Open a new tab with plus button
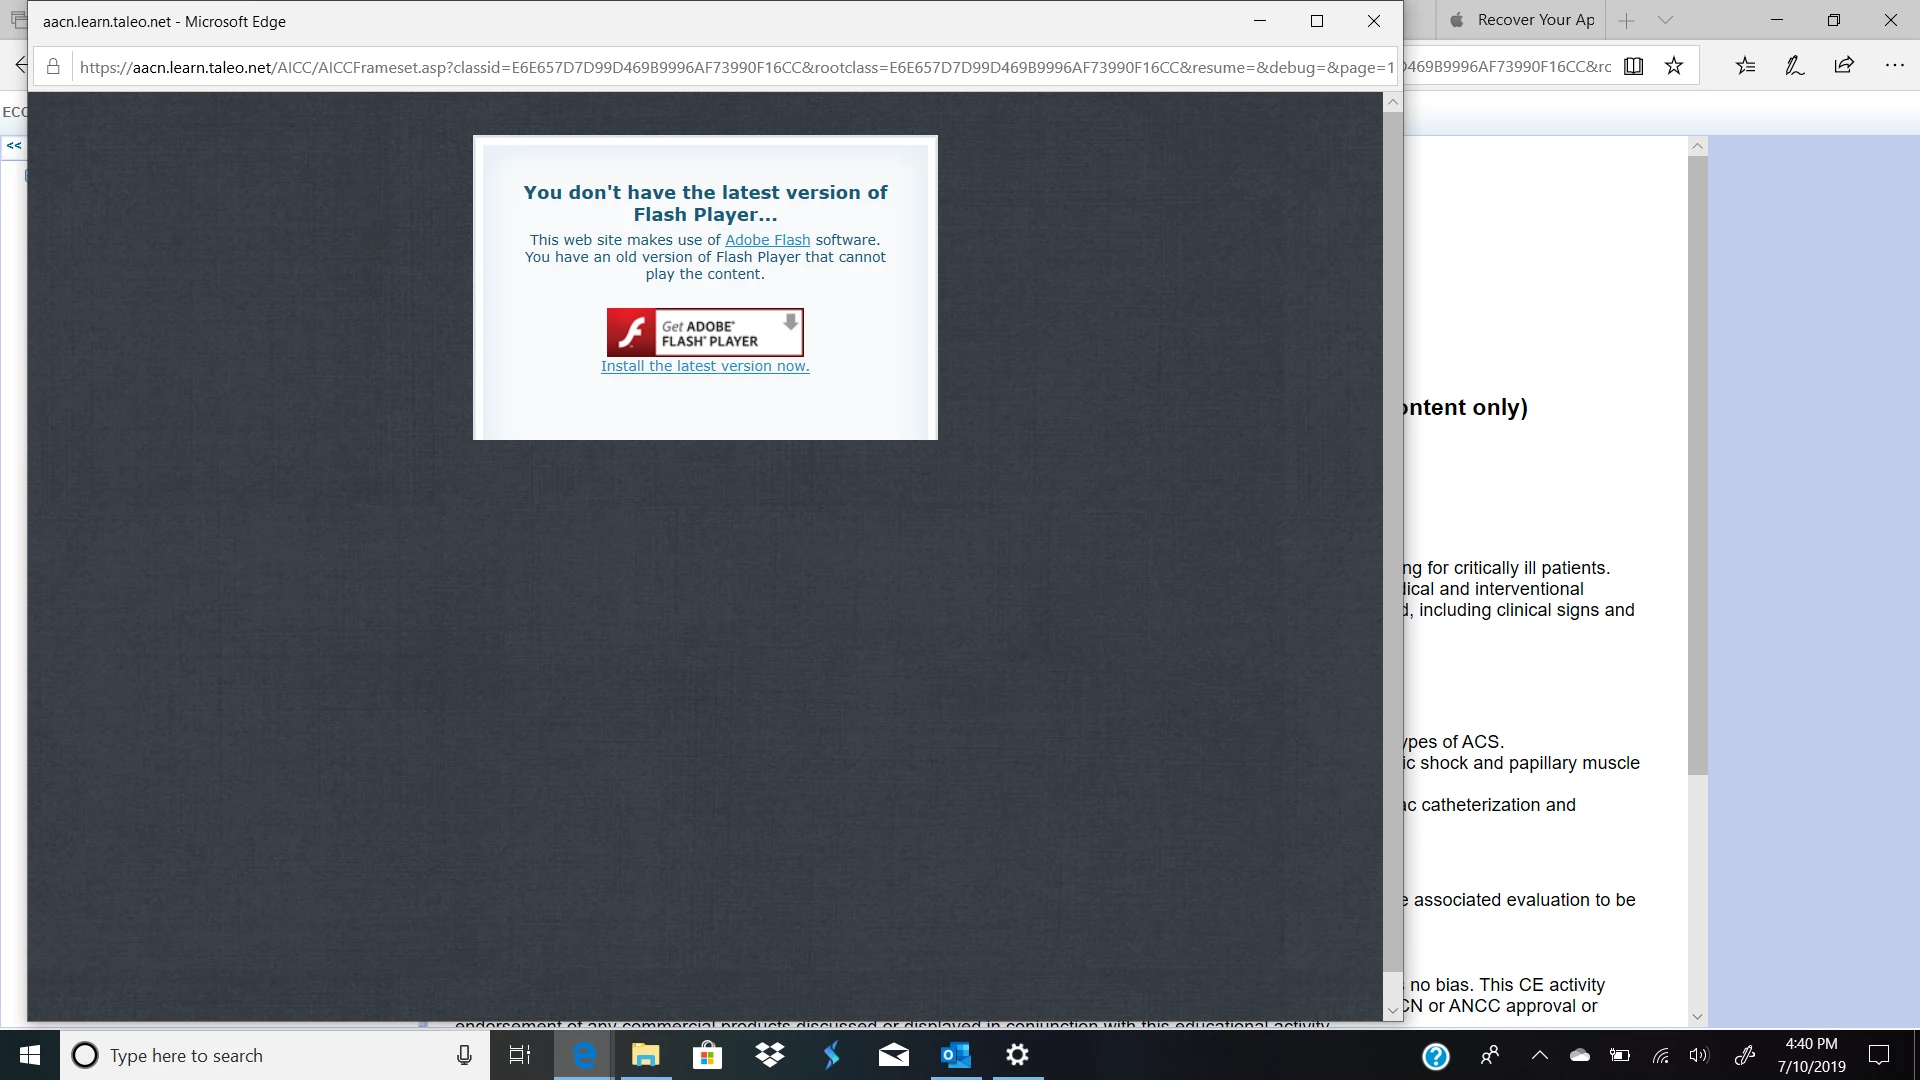 (x=1627, y=20)
